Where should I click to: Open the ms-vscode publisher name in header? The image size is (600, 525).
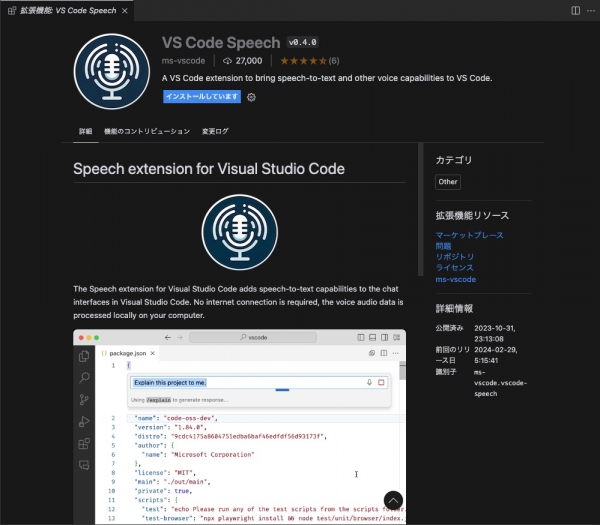[183, 61]
